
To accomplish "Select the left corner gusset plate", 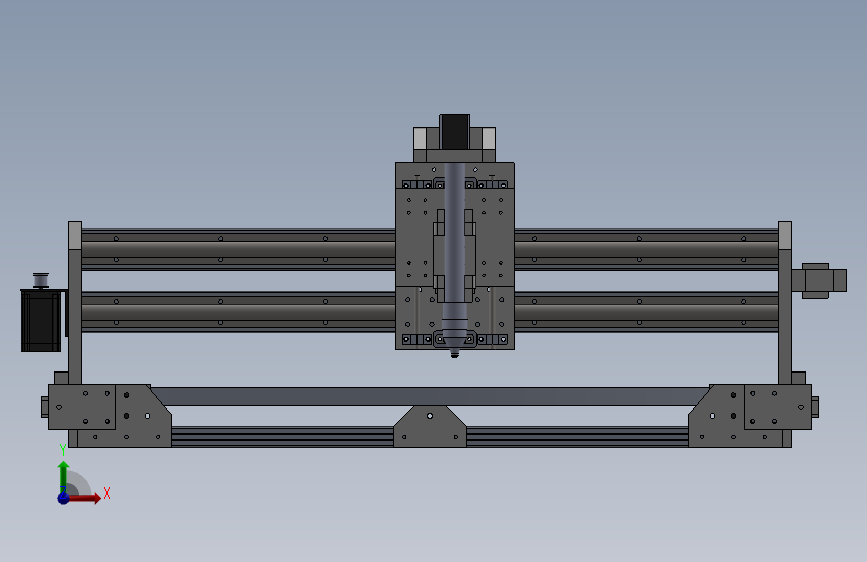I will click(141, 415).
